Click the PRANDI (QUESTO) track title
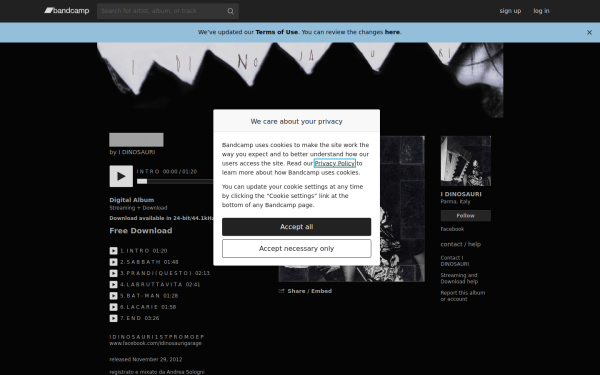 point(159,273)
